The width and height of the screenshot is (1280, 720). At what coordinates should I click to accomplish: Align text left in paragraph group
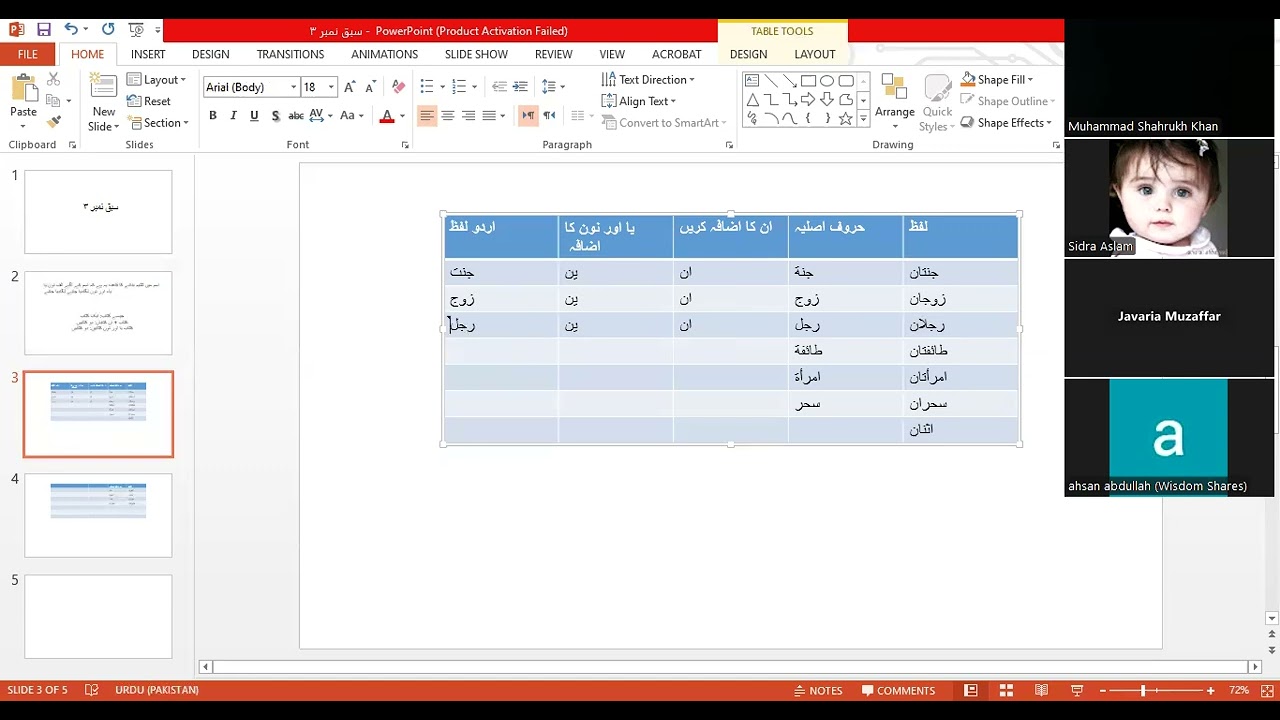tap(427, 116)
